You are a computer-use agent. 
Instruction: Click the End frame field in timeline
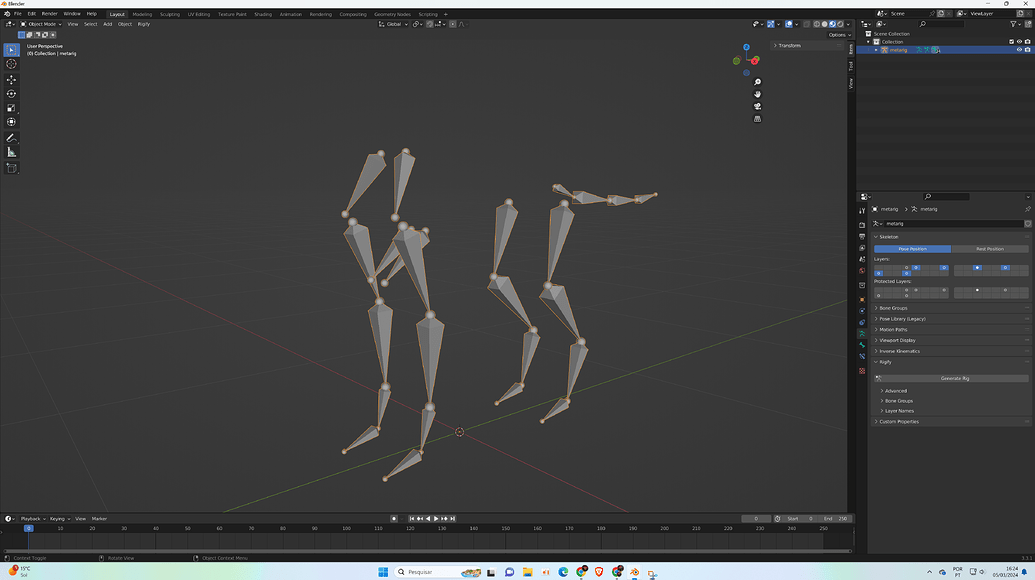pos(835,519)
